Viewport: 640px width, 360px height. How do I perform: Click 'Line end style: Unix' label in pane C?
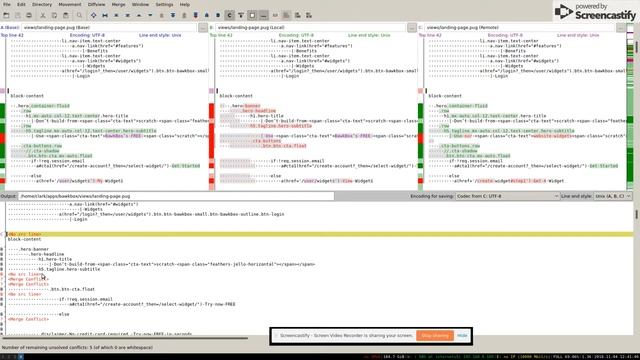click(x=578, y=36)
